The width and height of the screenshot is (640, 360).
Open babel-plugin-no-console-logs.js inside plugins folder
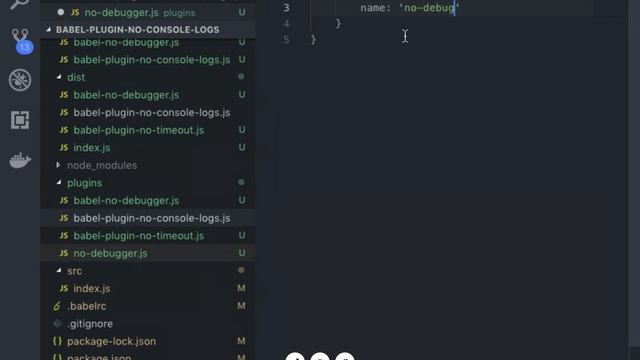tap(152, 218)
